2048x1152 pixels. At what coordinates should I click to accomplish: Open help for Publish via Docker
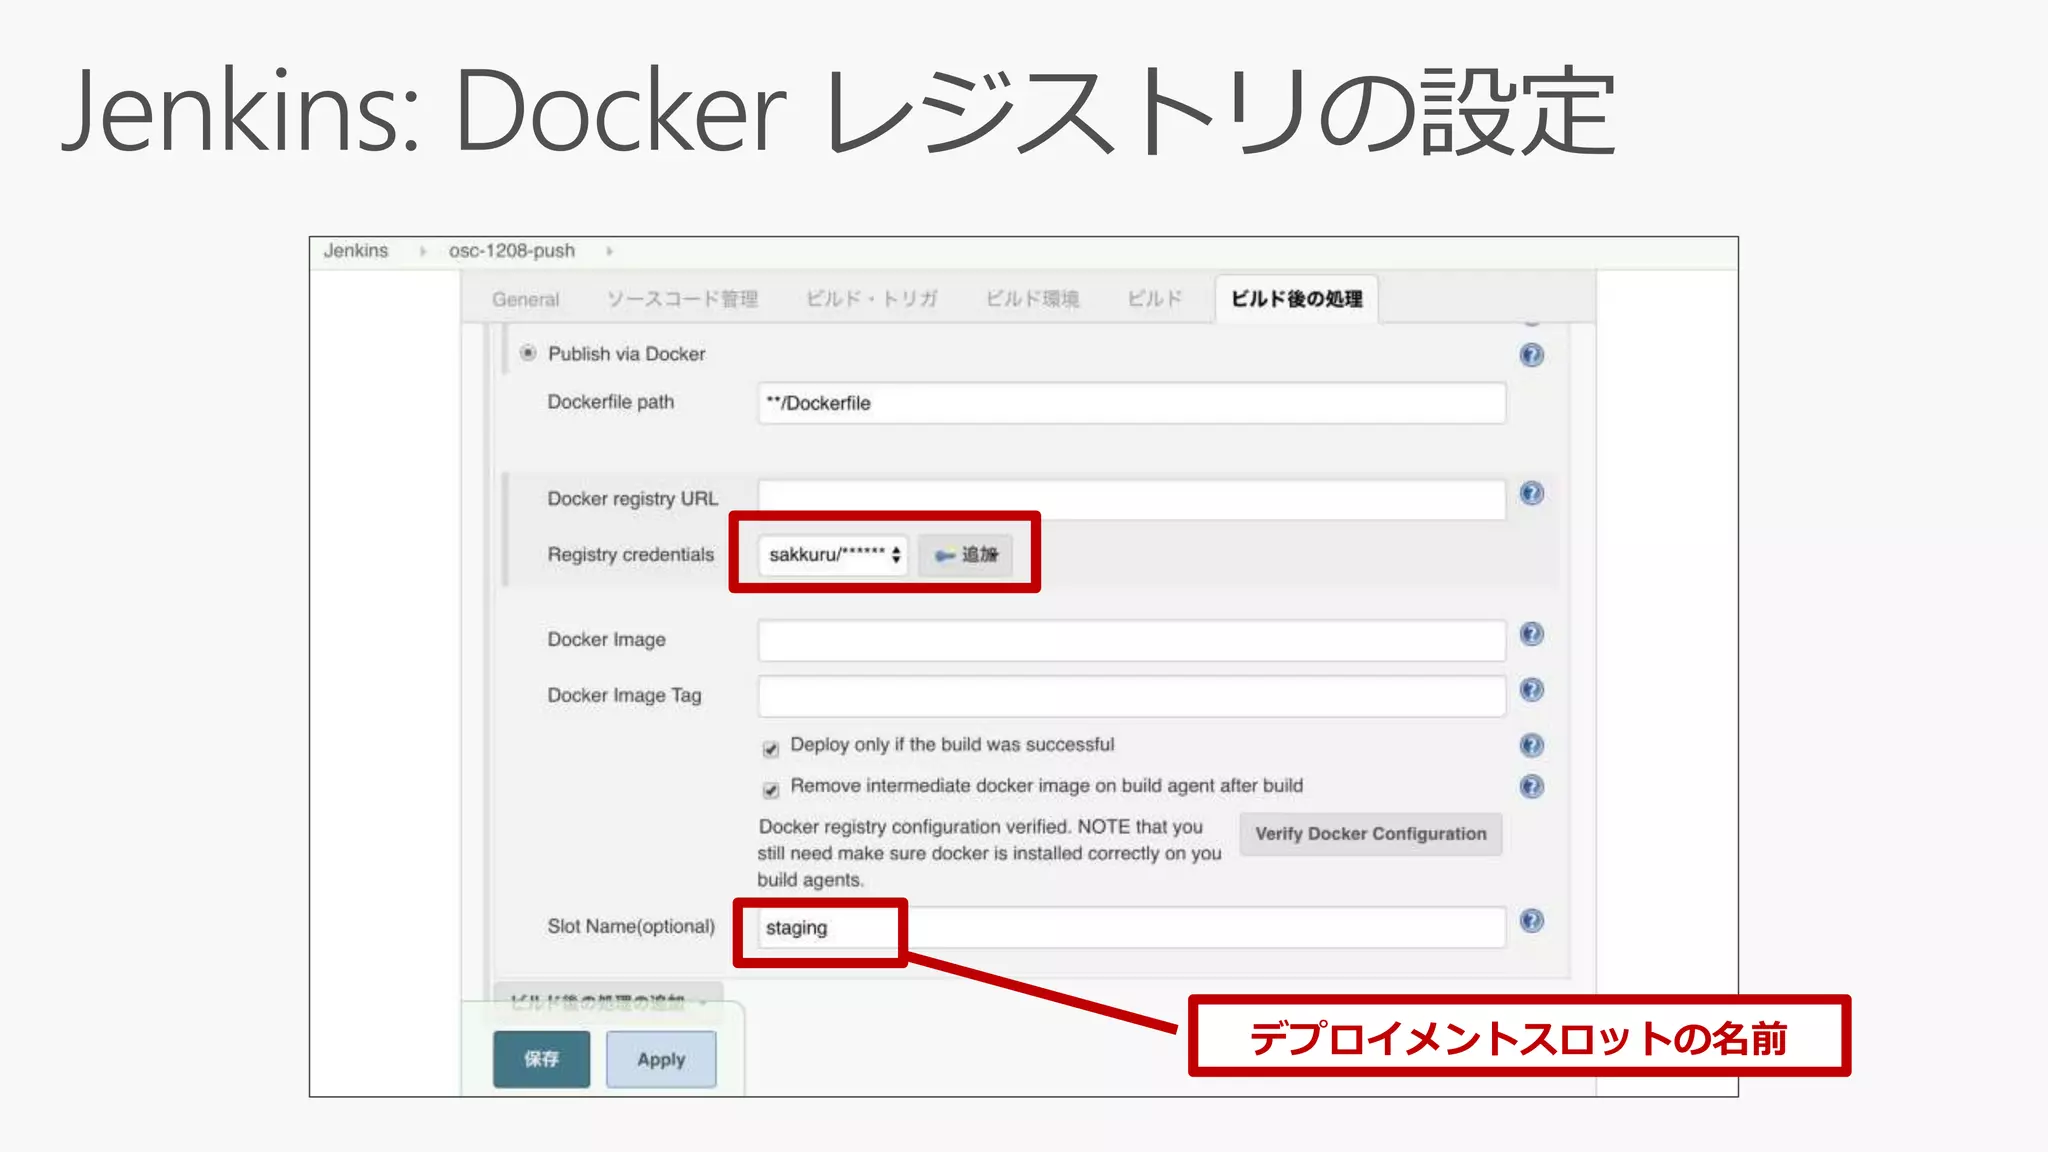click(x=1531, y=355)
